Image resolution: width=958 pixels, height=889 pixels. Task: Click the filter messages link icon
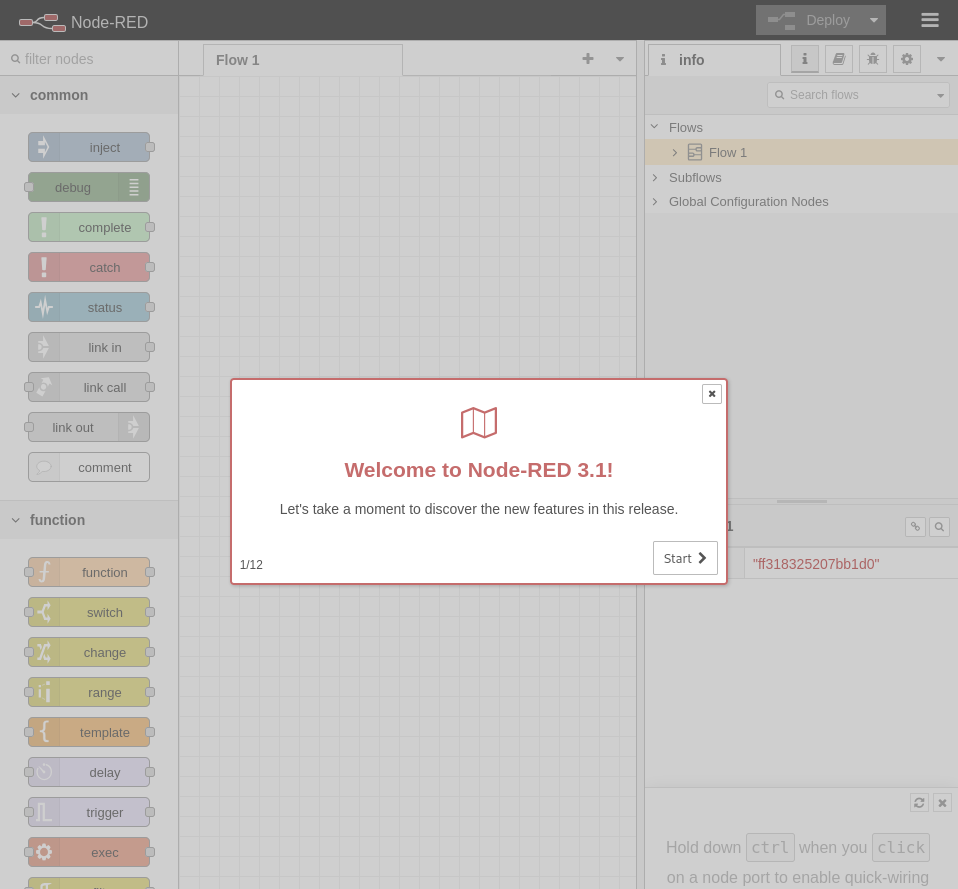click(915, 526)
